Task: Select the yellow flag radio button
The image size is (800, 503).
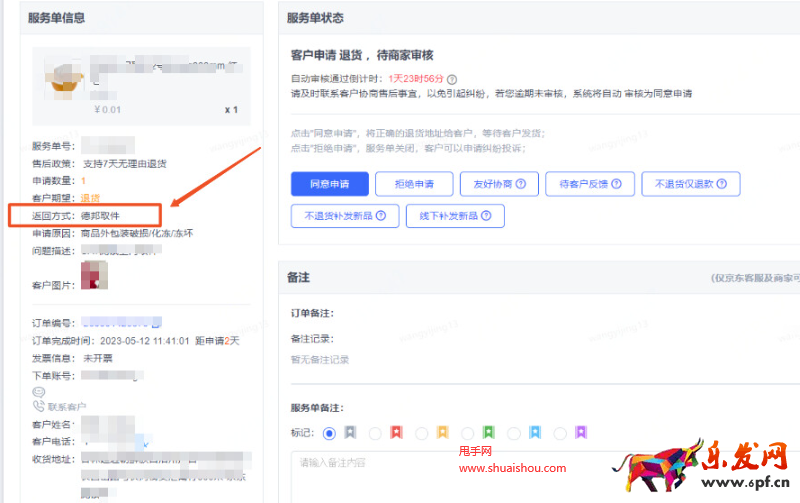Action: point(421,434)
